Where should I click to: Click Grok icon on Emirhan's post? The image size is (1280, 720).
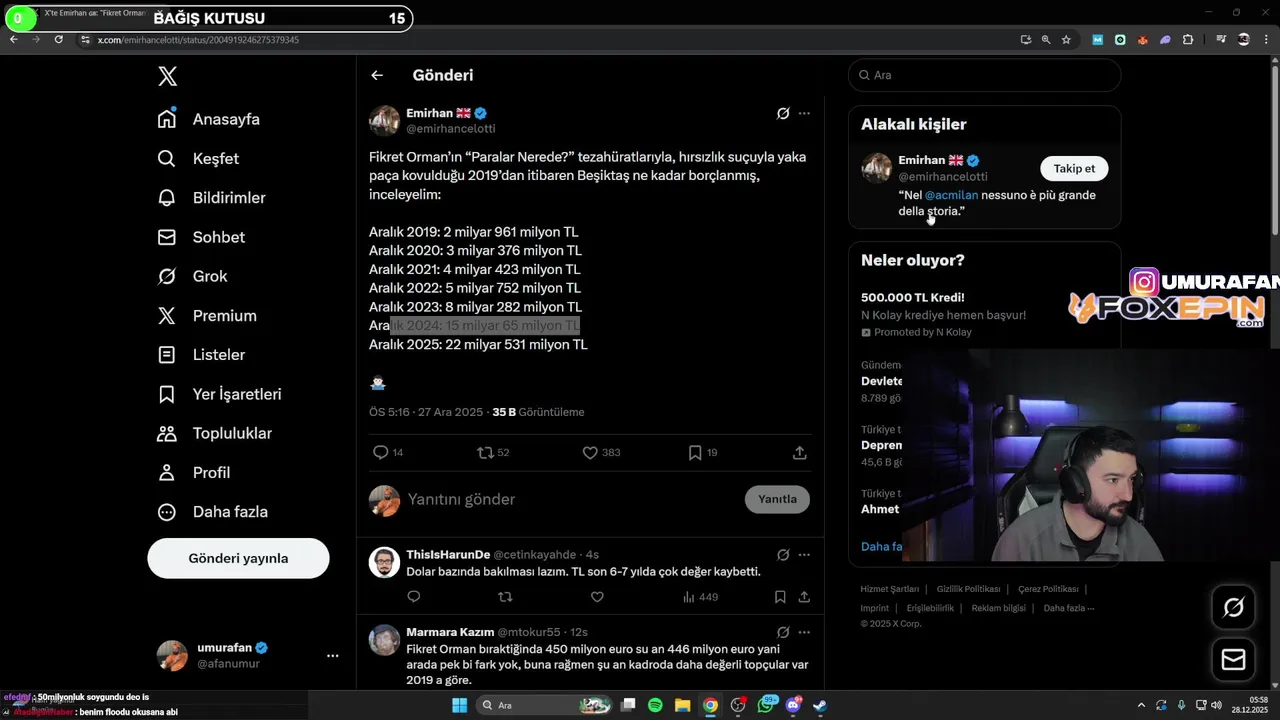click(x=783, y=113)
